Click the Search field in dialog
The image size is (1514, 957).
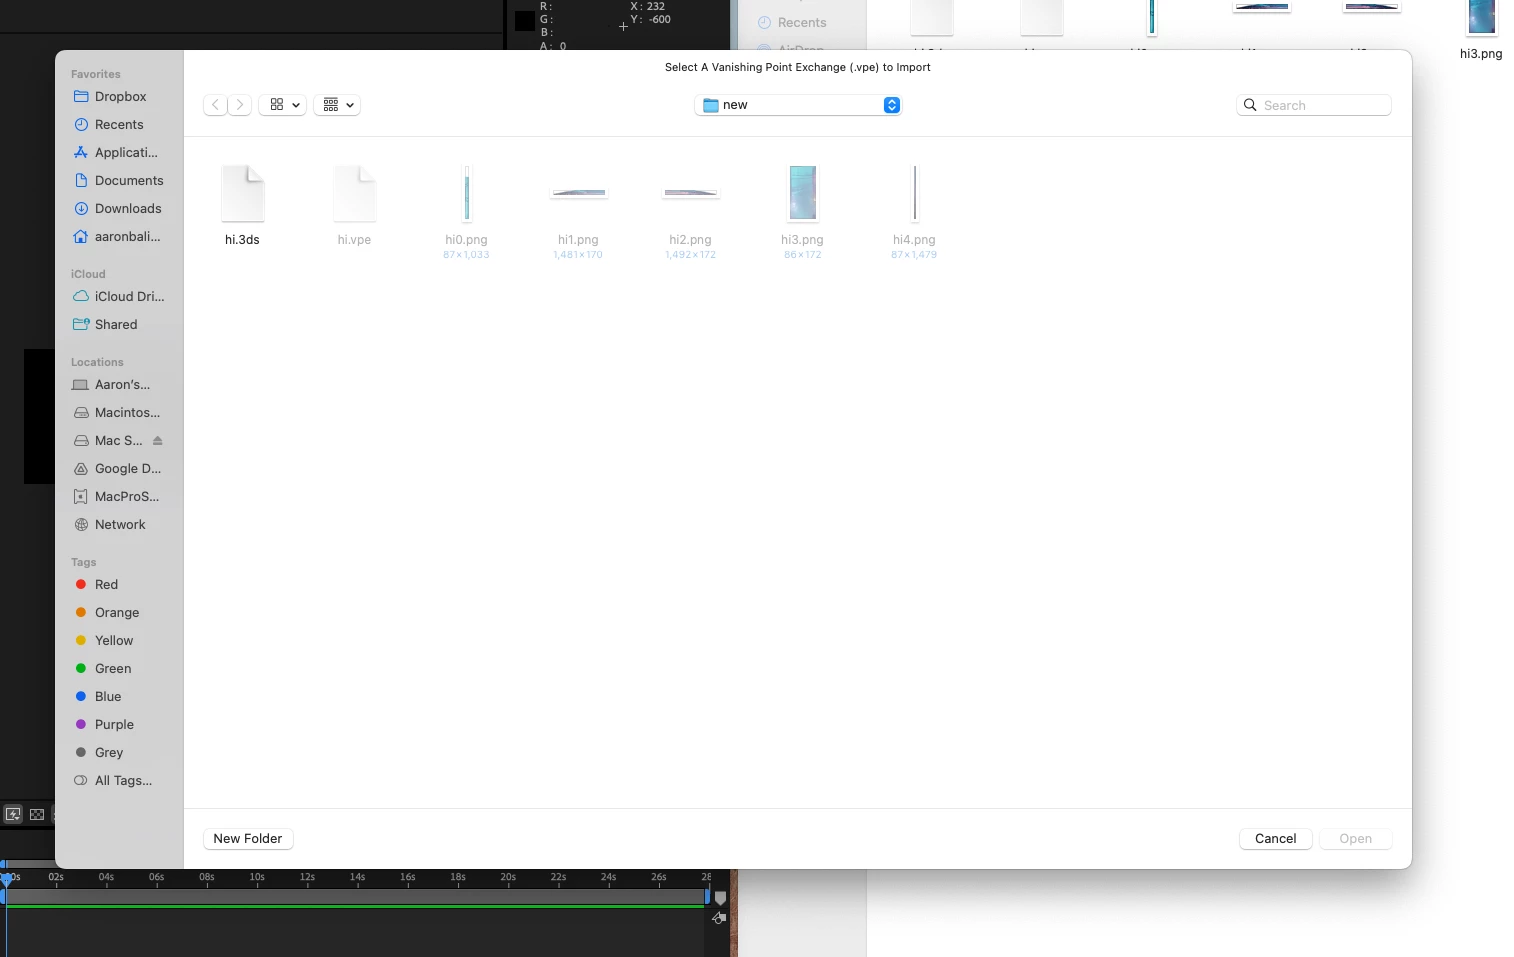tap(1314, 105)
